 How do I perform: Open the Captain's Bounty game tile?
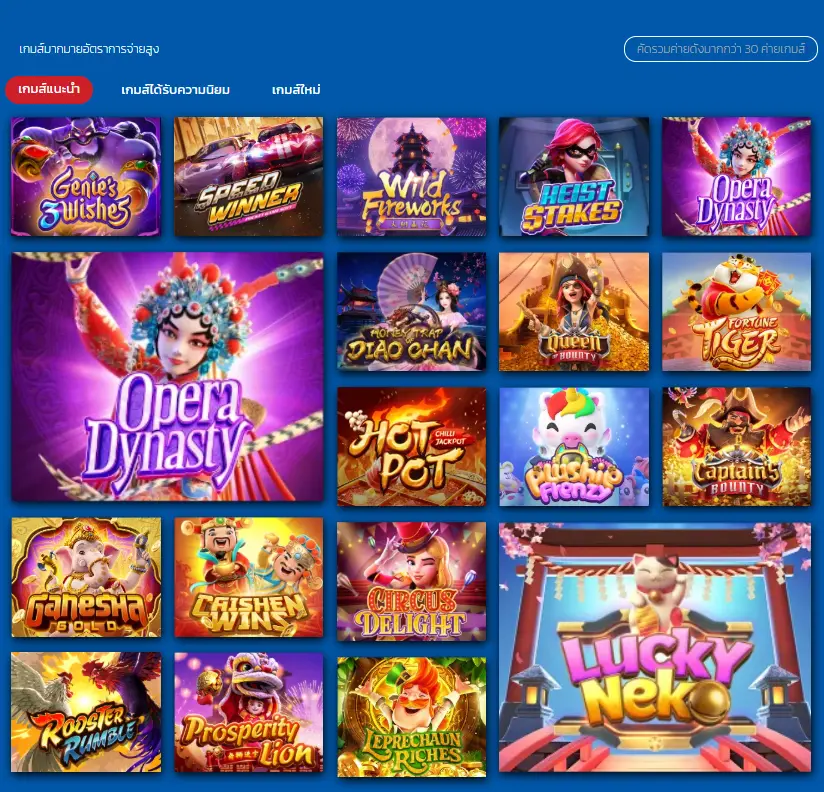(736, 447)
